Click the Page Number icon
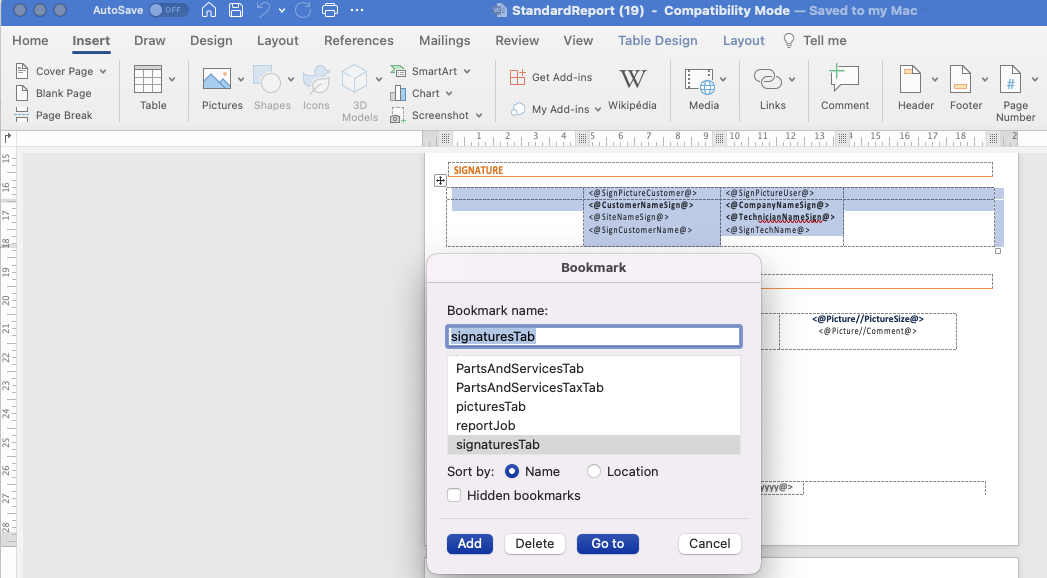The width and height of the screenshot is (1047, 578). click(1010, 79)
